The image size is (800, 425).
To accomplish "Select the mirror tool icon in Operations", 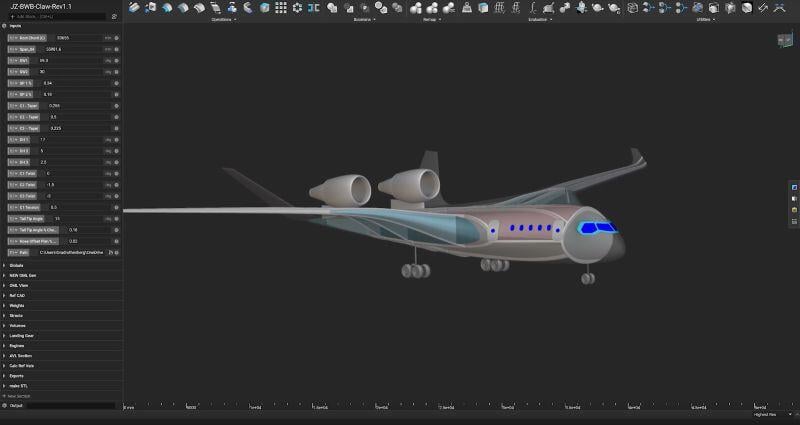I will point(314,8).
